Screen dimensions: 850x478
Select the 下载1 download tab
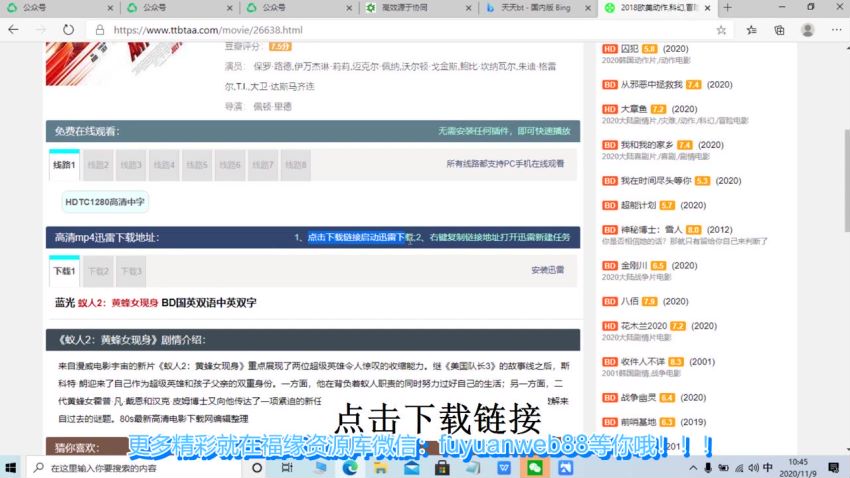point(64,271)
